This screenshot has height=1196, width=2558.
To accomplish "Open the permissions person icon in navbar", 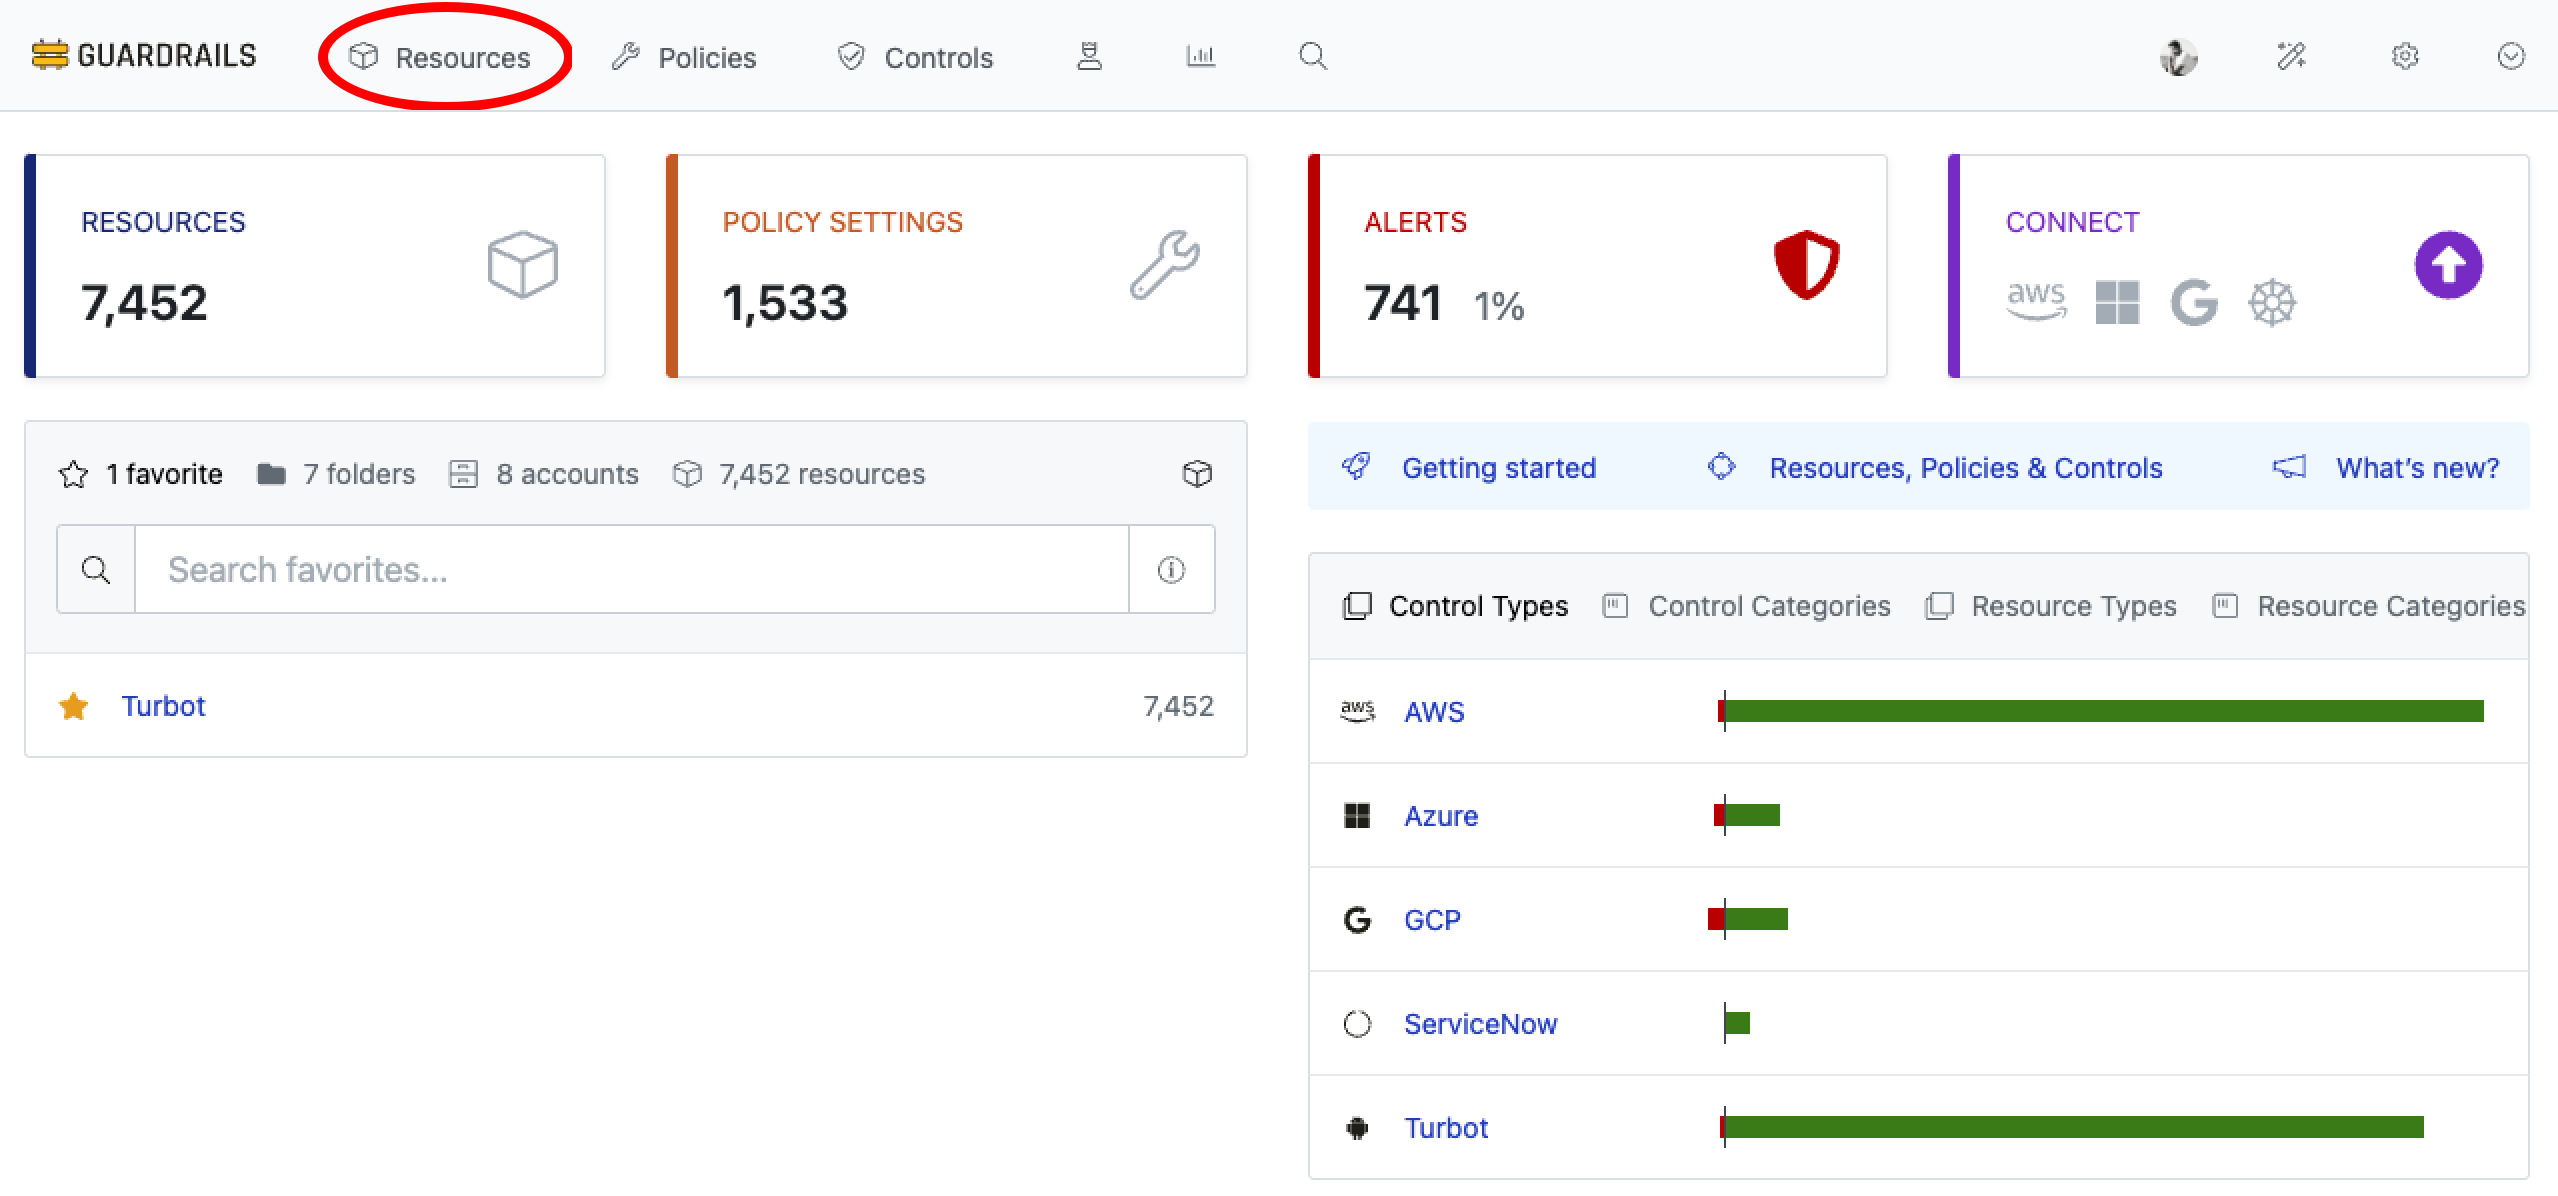I will click(1089, 56).
